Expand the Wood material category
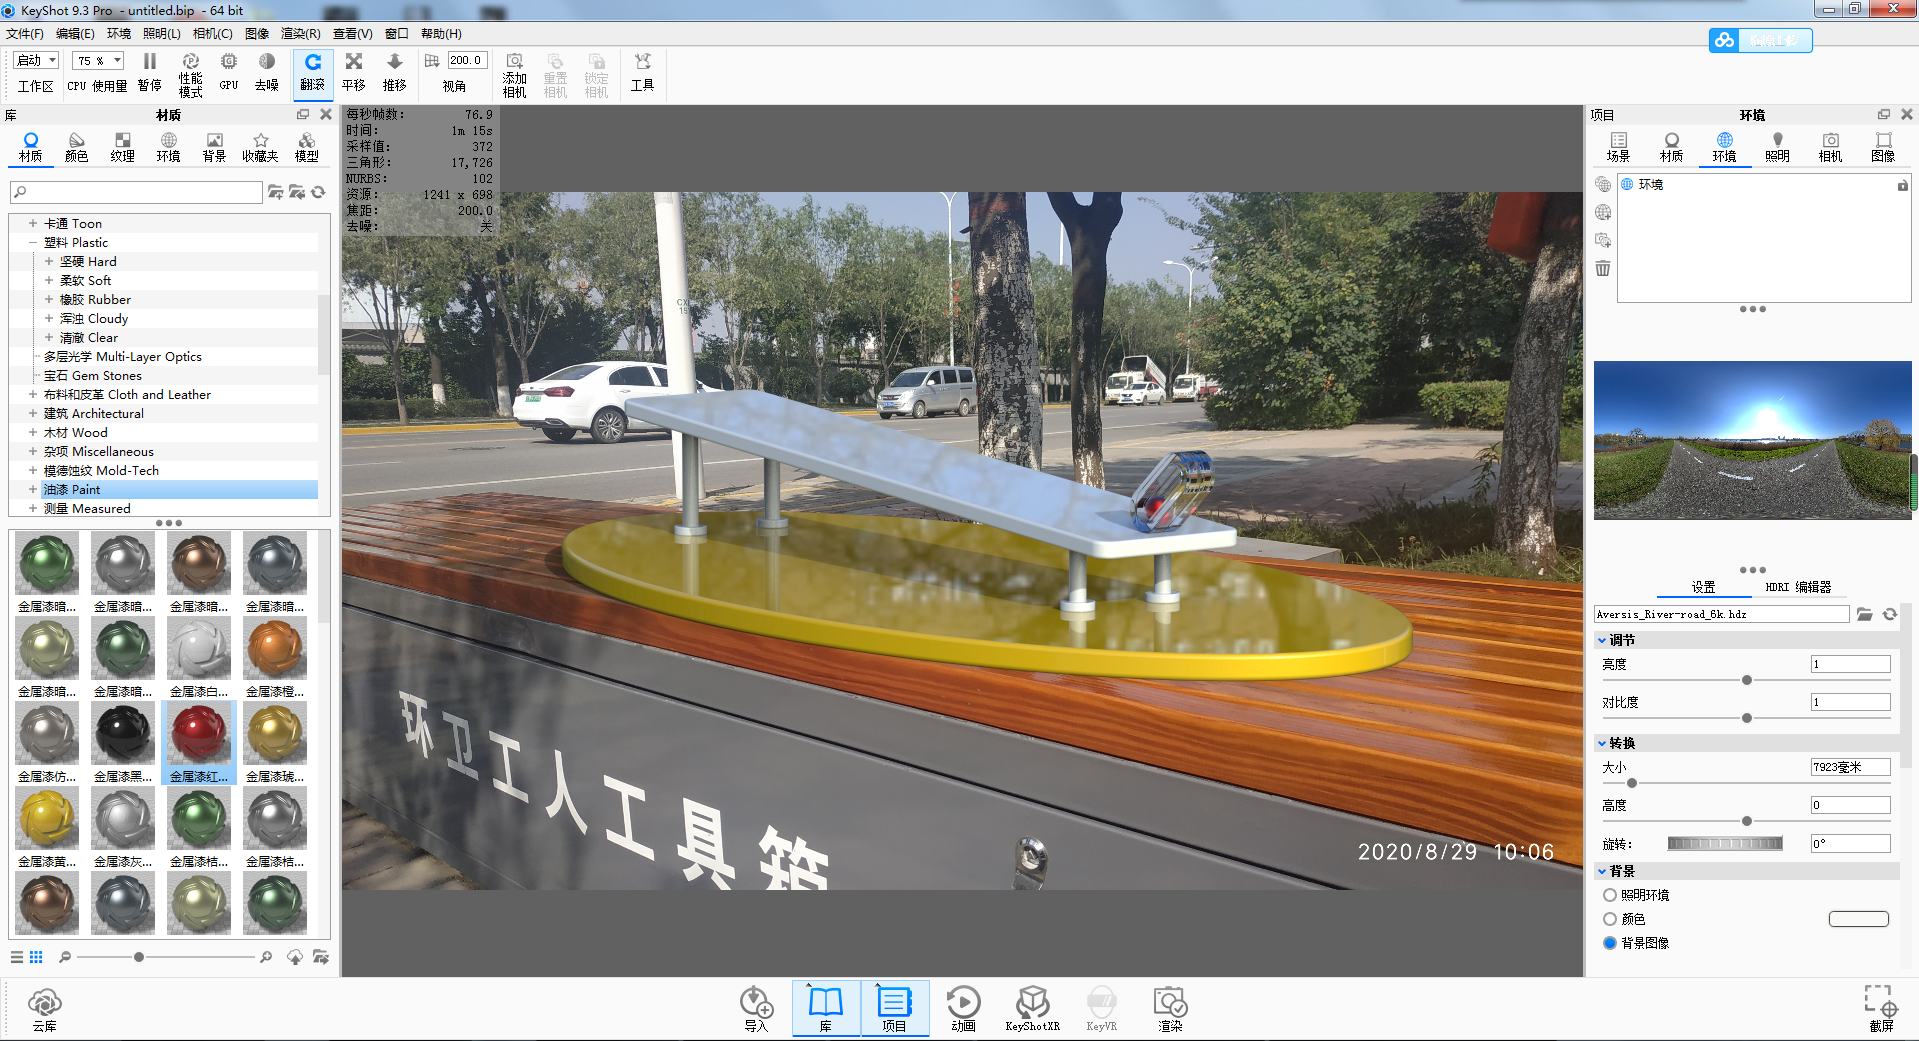The width and height of the screenshot is (1919, 1041). 33,432
